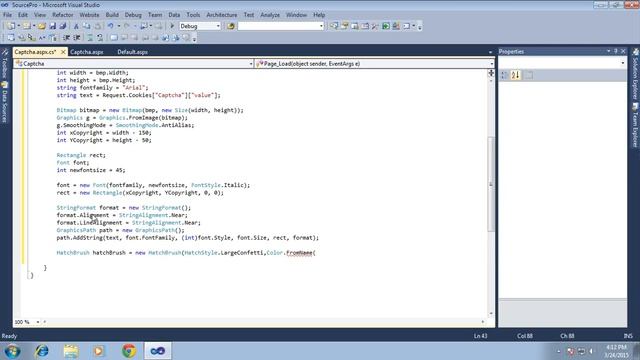Image resolution: width=640 pixels, height=360 pixels.
Task: Open the Team Explorer side tab
Action: pos(636,125)
